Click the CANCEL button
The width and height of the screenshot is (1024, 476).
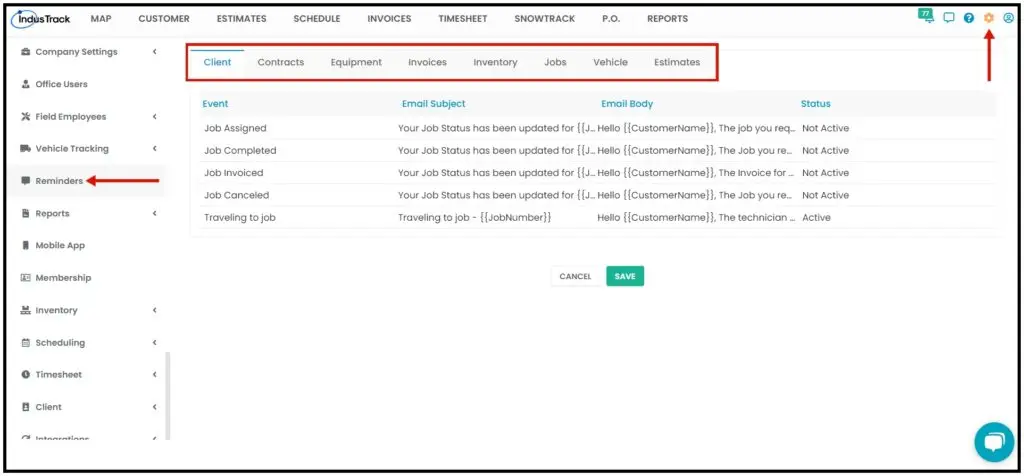click(575, 276)
